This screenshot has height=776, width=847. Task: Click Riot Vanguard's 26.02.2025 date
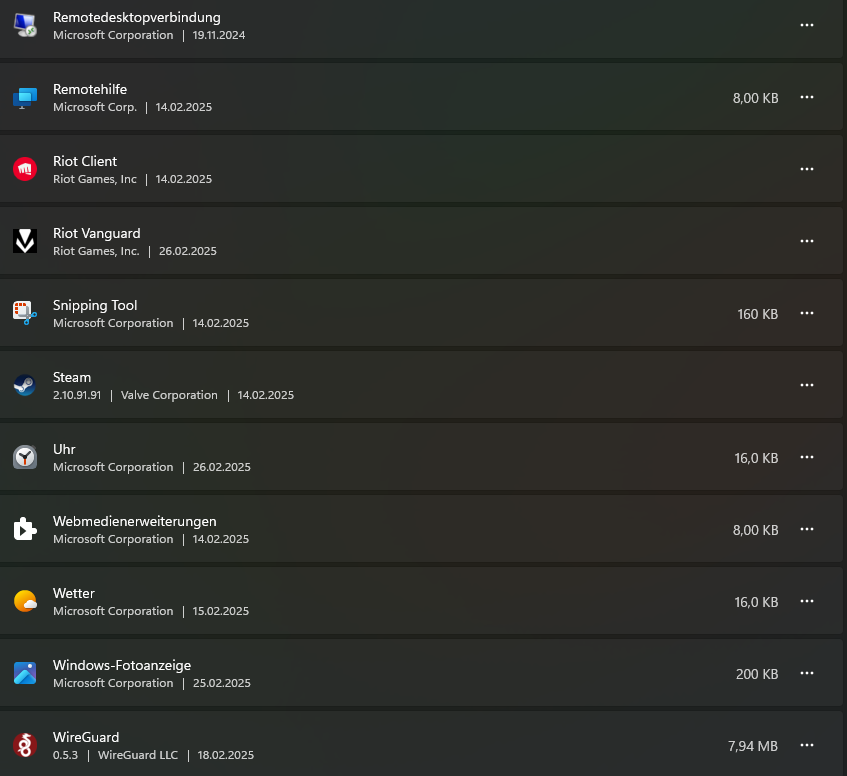[187, 251]
